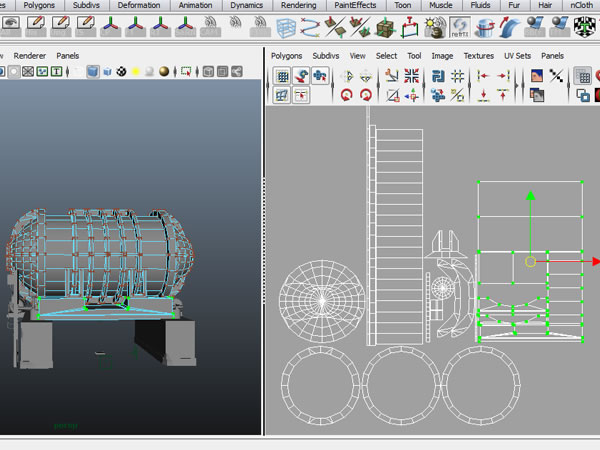Align UVs to maximum V (up arrow)
The image size is (600, 450).
(x=503, y=95)
